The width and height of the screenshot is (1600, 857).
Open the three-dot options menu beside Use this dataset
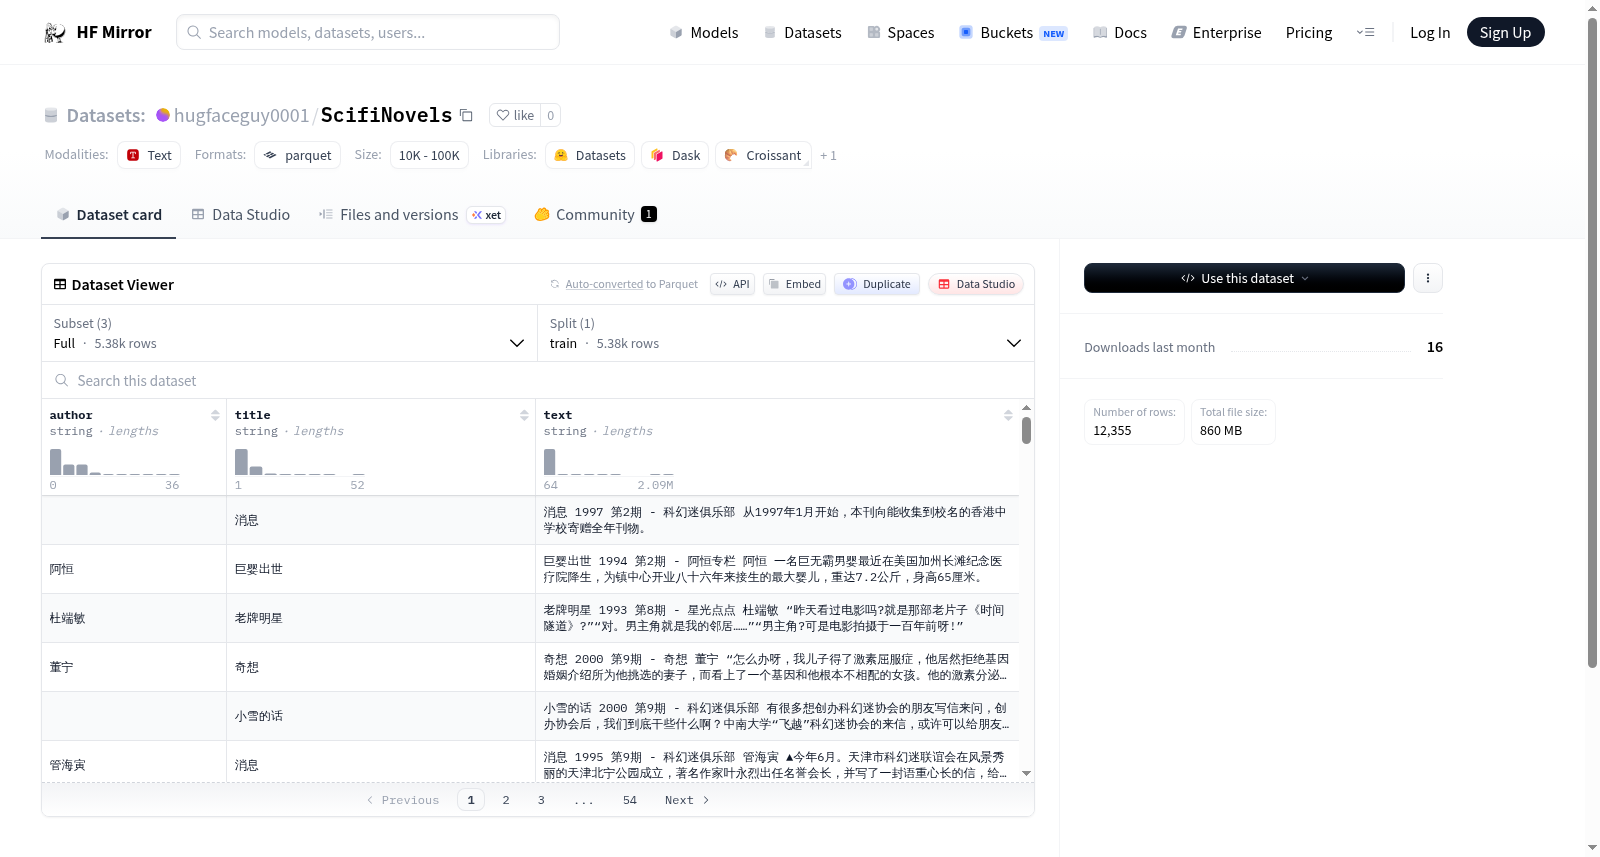1428,278
